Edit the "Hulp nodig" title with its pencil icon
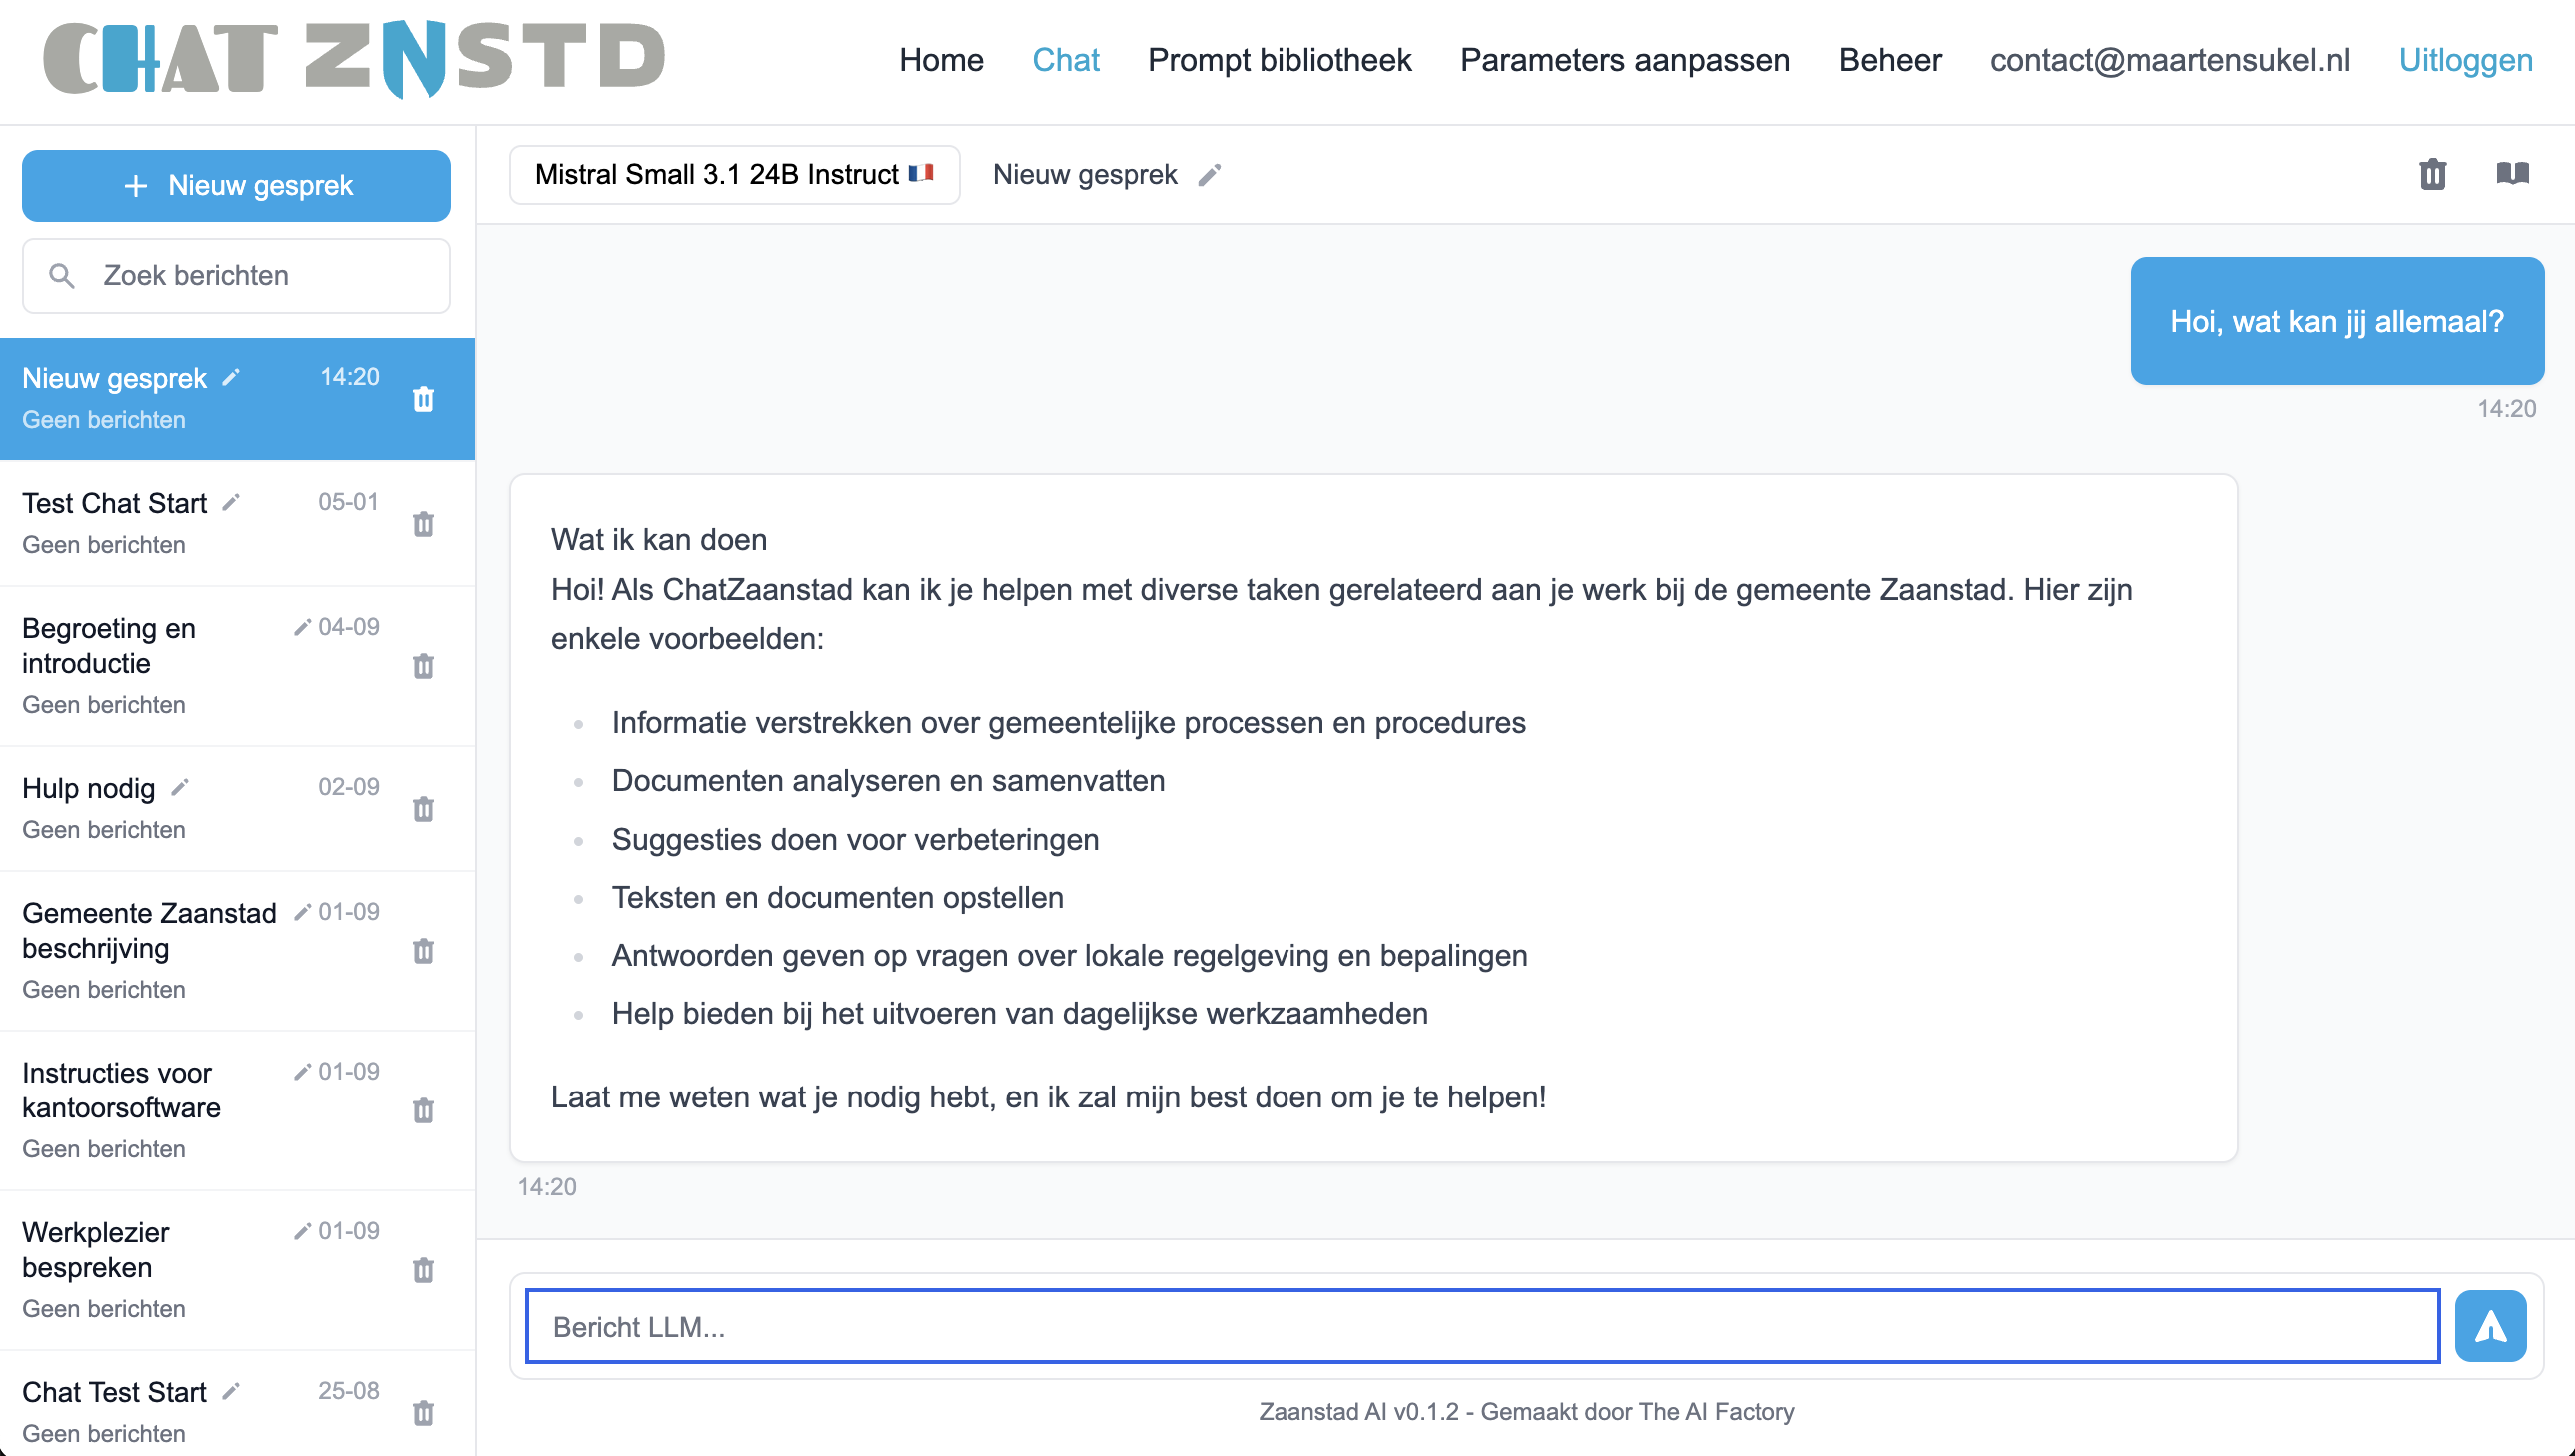This screenshot has height=1456, width=2575. pyautogui.click(x=179, y=786)
